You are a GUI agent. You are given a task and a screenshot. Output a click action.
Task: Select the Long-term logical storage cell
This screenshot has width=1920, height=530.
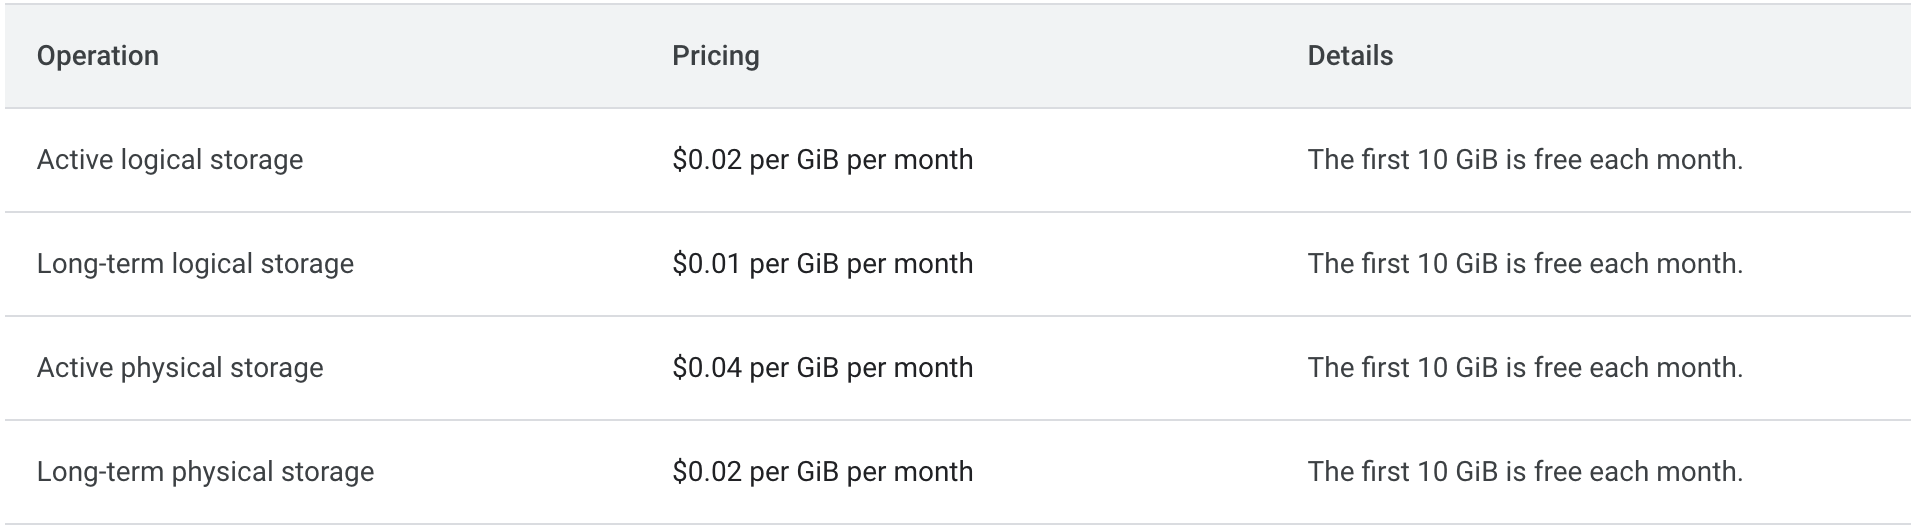(195, 264)
